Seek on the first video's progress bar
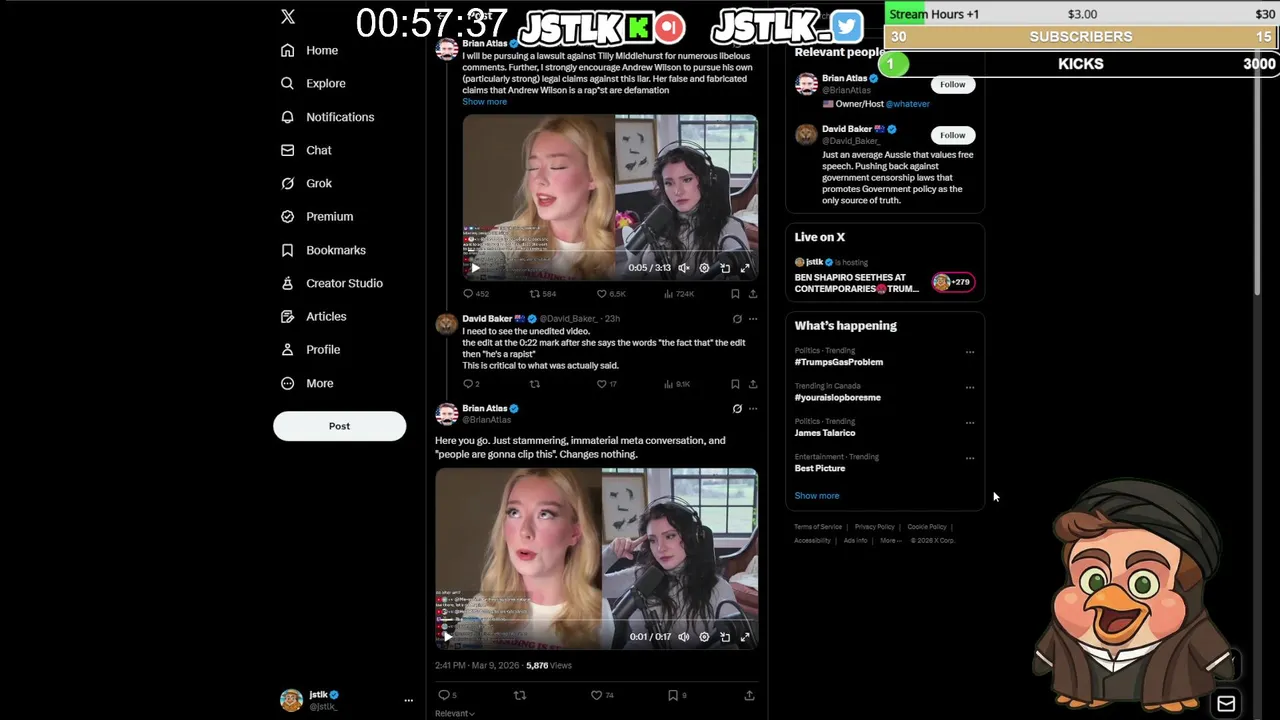This screenshot has width=1280, height=720. coord(610,253)
